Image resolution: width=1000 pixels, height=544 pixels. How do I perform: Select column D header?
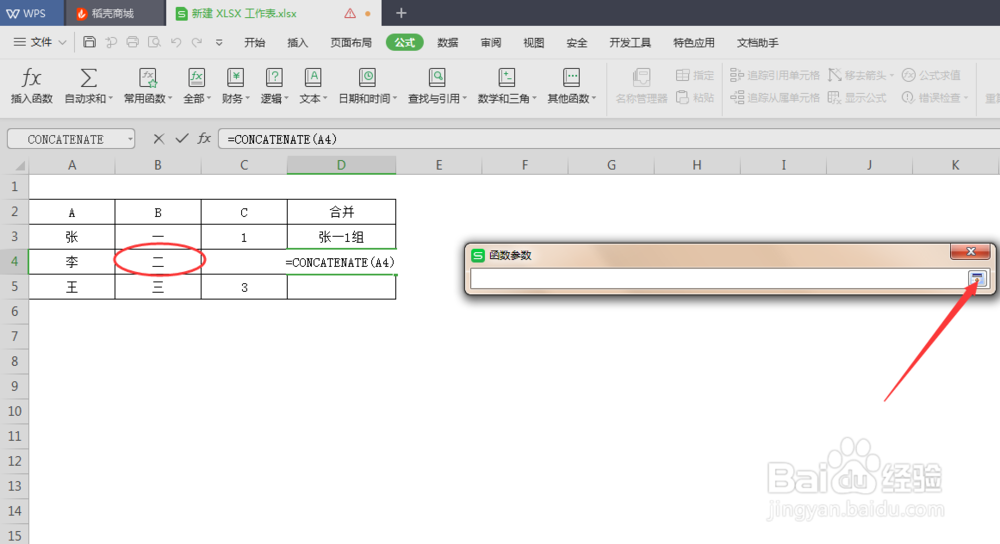[x=341, y=165]
